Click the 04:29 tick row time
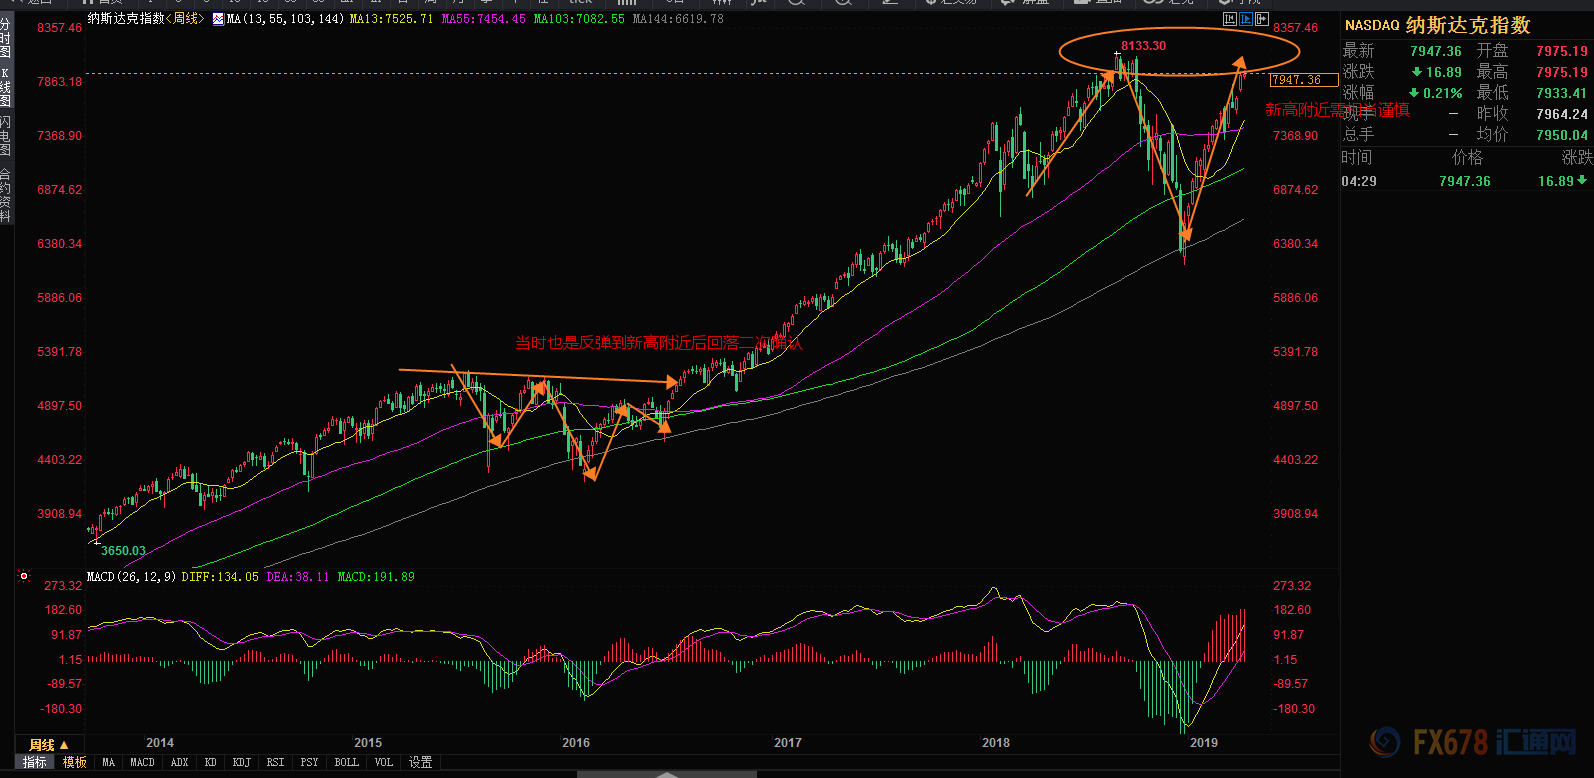The height and width of the screenshot is (778, 1594). (1359, 181)
